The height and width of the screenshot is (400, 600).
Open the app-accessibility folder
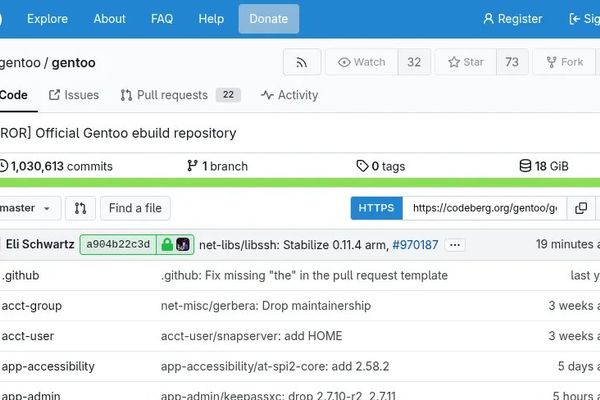[48, 366]
